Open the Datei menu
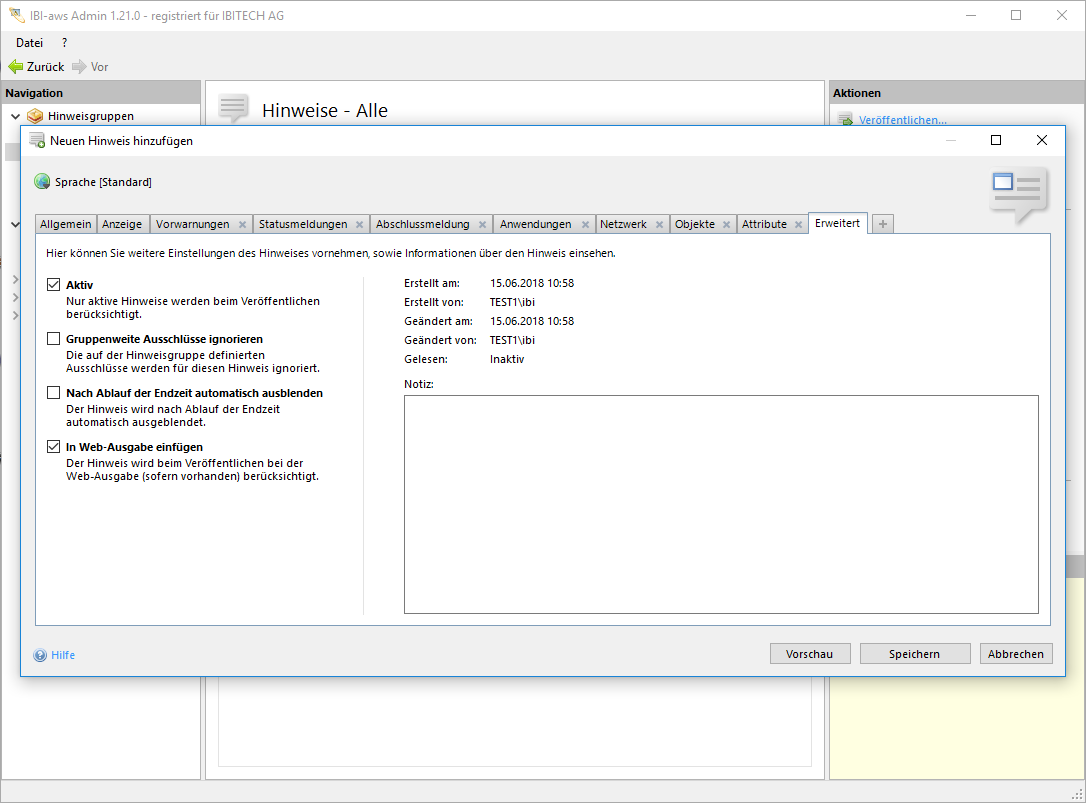Image resolution: width=1086 pixels, height=803 pixels. [29, 43]
